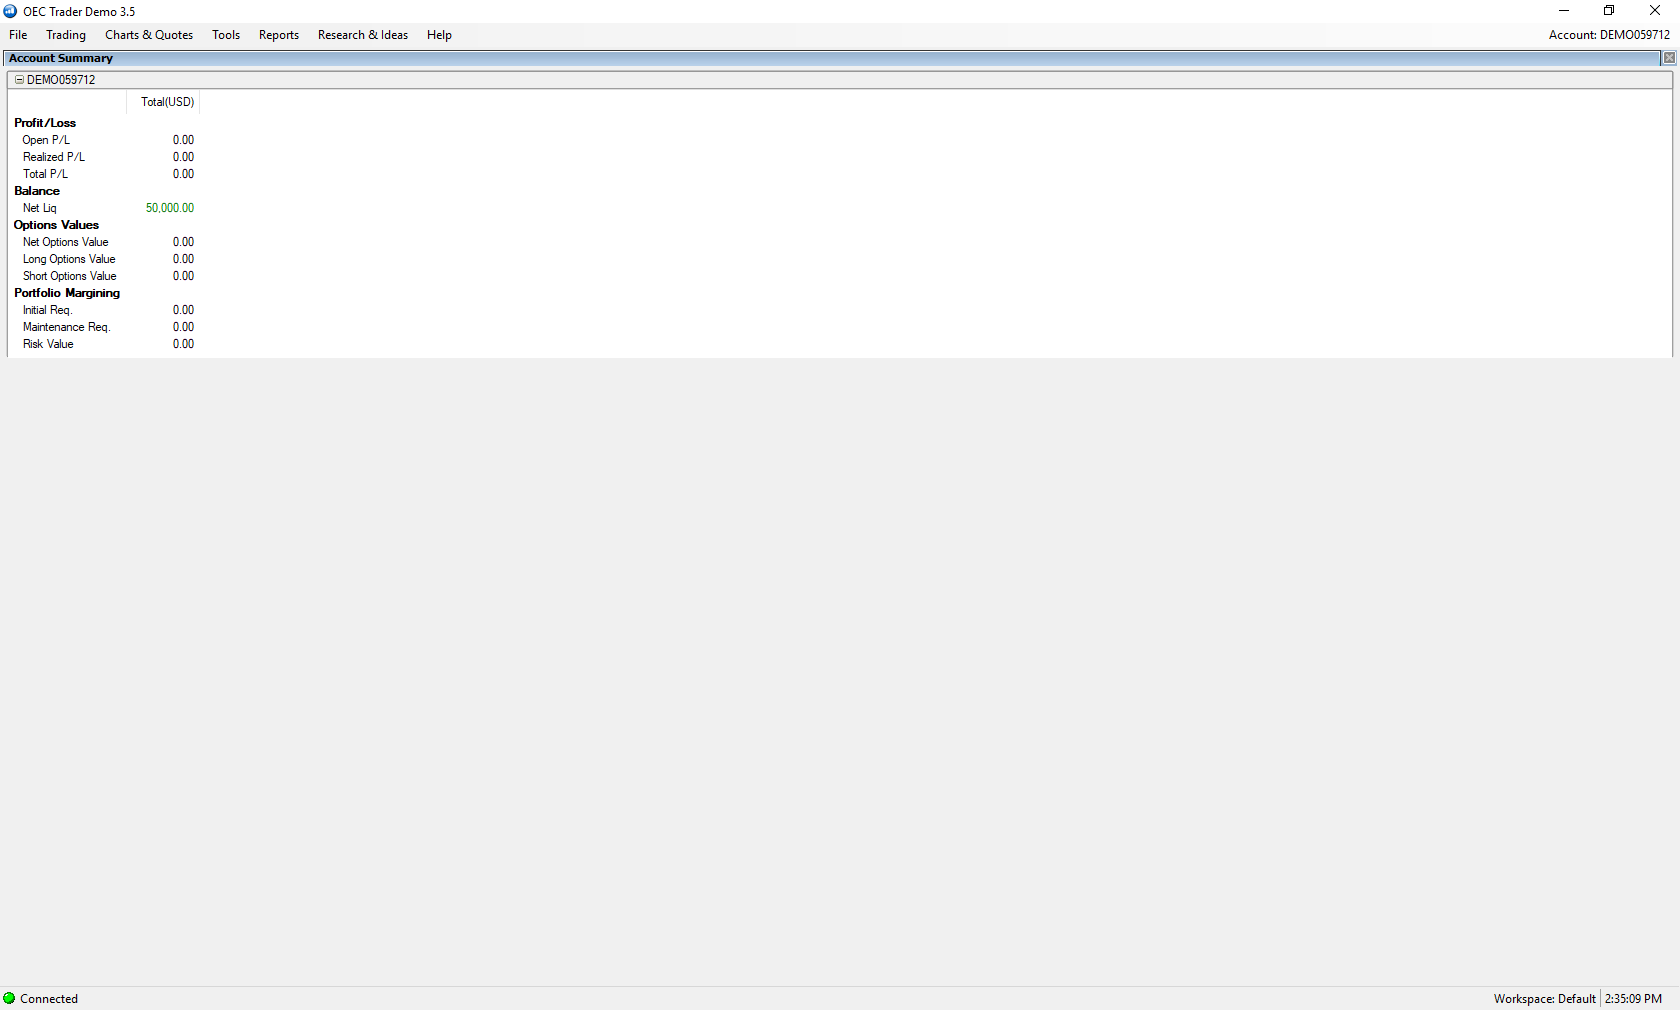Select the Realized P/L row label
Screen dimensions: 1680x1010
(x=54, y=157)
